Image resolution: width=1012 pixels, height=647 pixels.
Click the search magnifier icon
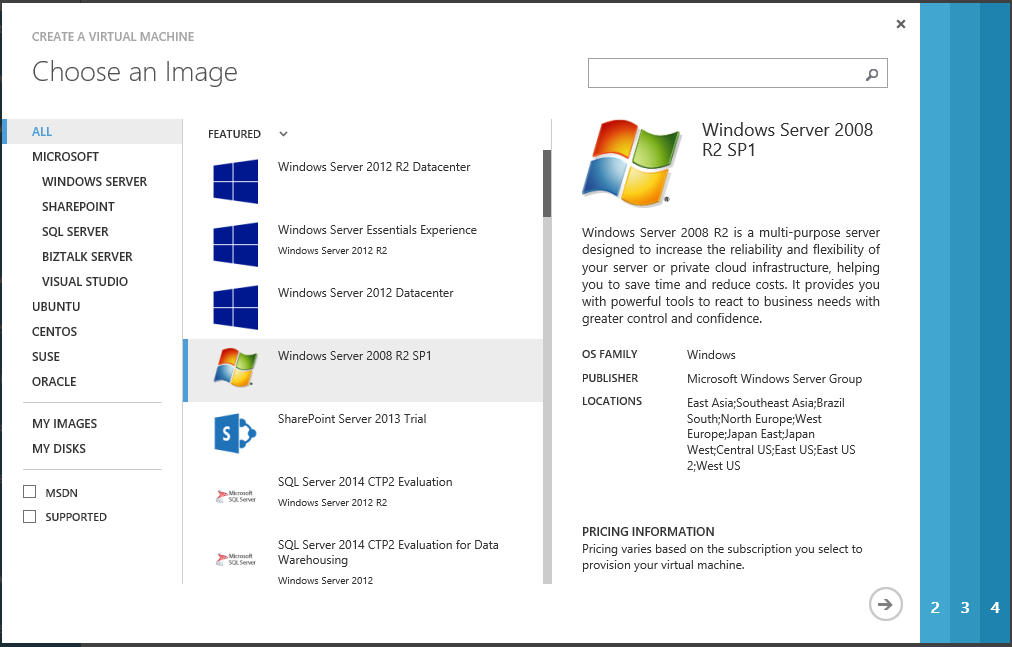pyautogui.click(x=872, y=74)
